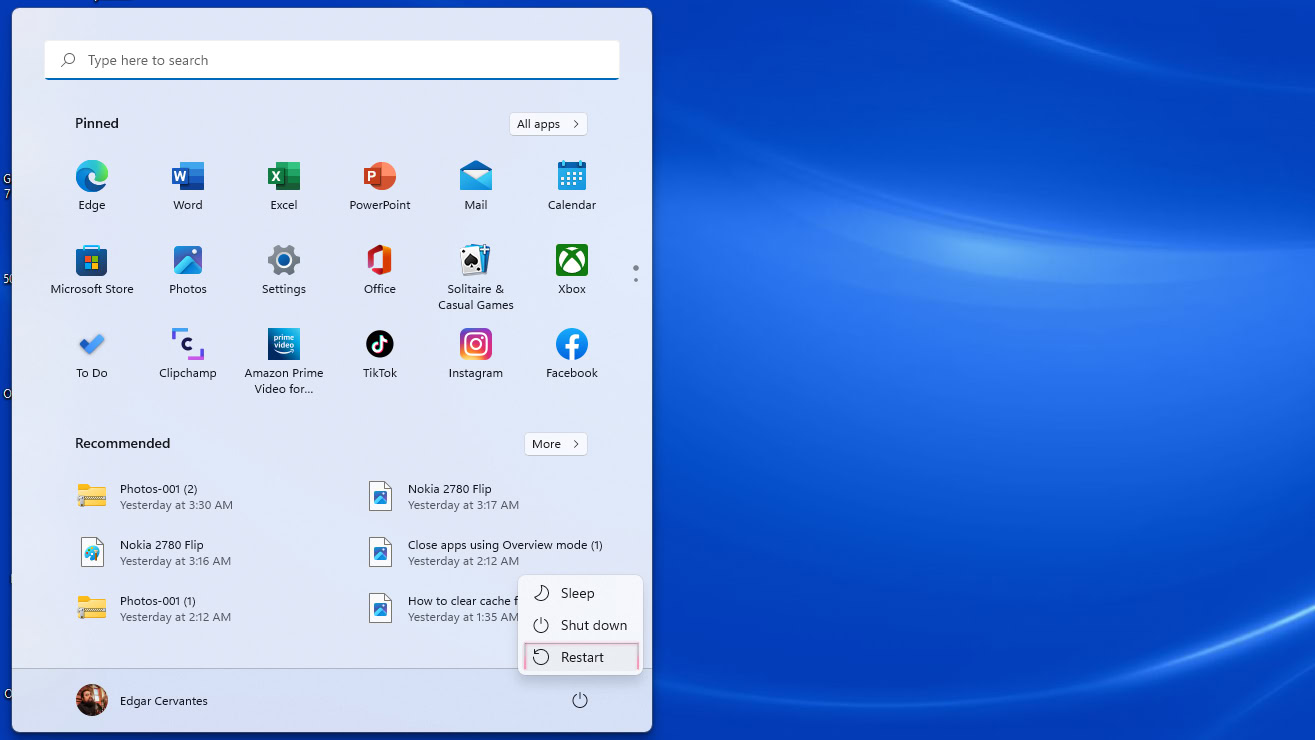Select Shut down from power menu

click(581, 625)
